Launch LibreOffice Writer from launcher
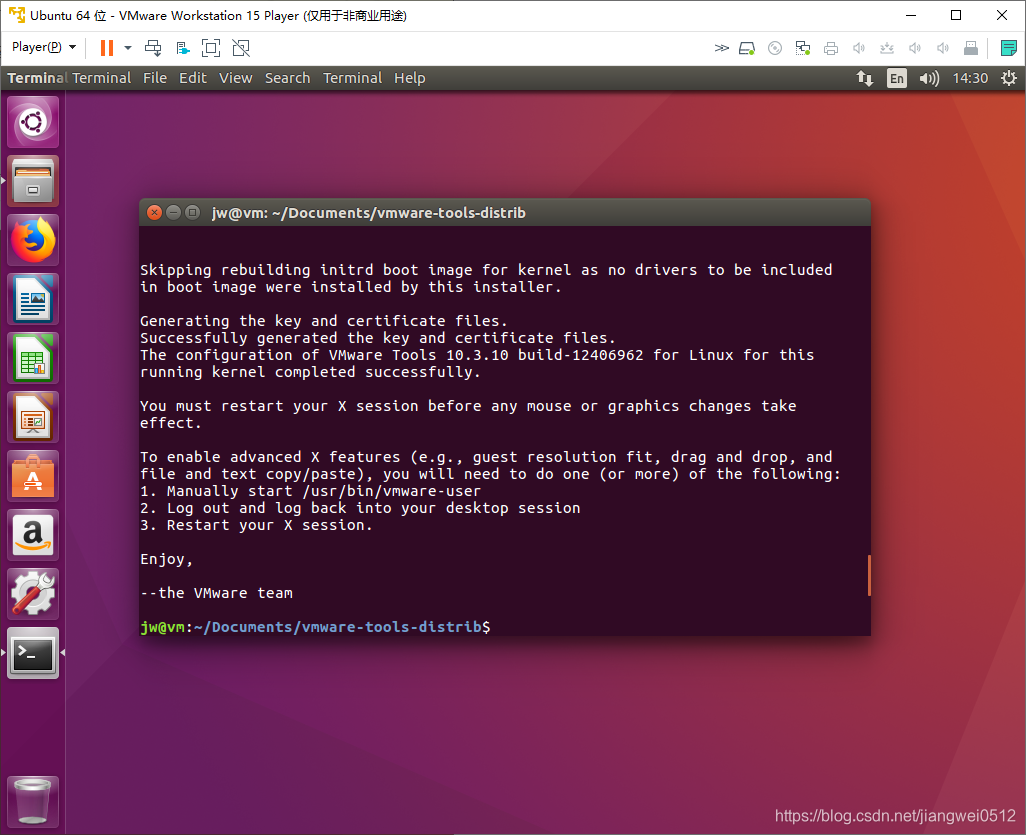The height and width of the screenshot is (835, 1026). pos(33,298)
